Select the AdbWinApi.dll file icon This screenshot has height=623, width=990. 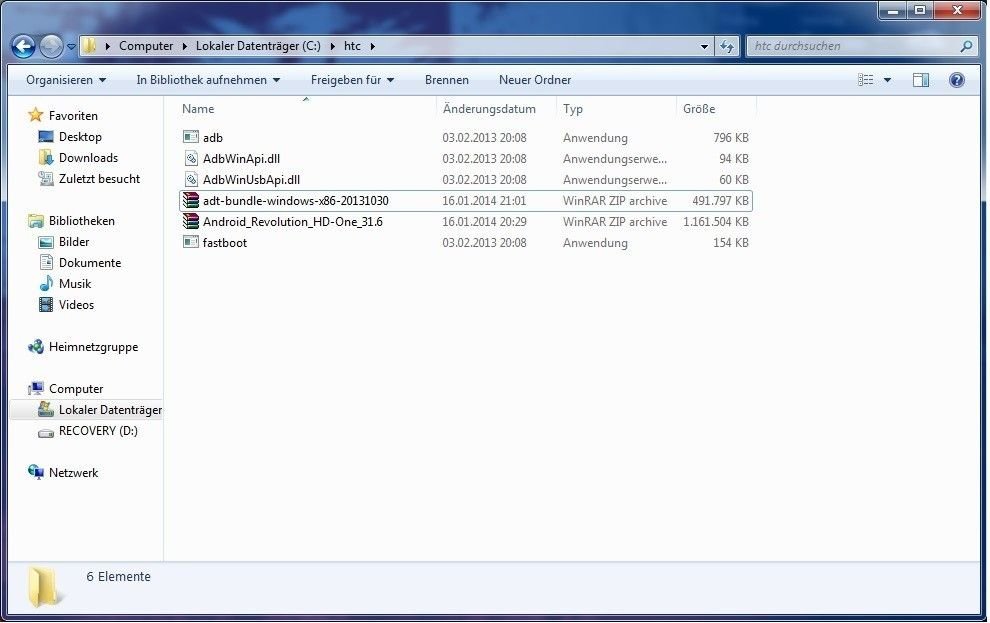click(191, 158)
